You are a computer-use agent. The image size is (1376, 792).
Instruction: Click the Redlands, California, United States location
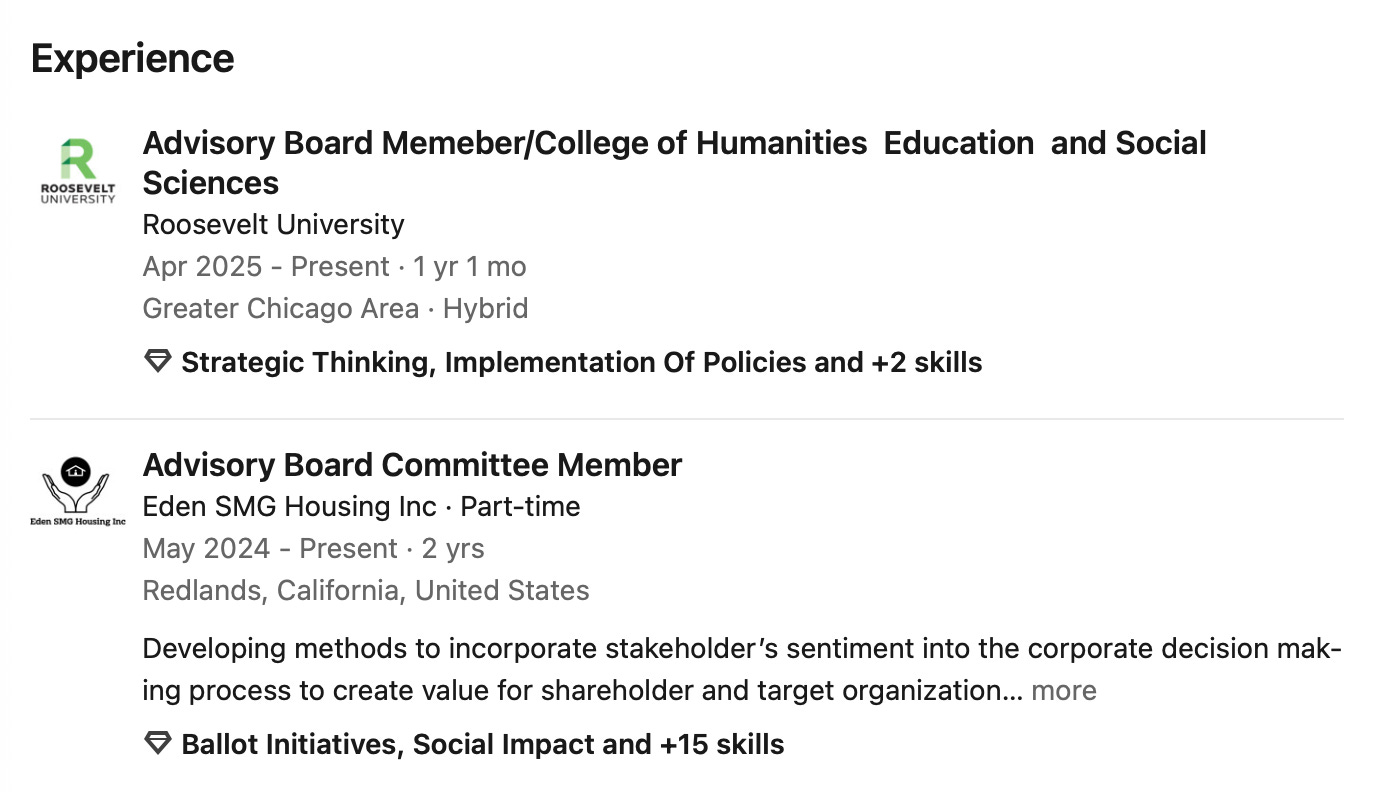[366, 590]
